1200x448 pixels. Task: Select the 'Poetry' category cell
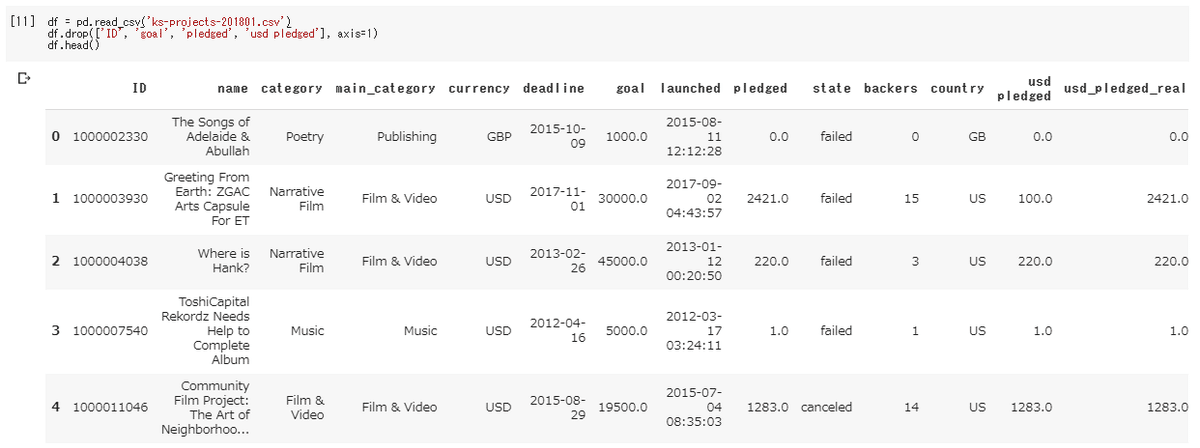[304, 137]
